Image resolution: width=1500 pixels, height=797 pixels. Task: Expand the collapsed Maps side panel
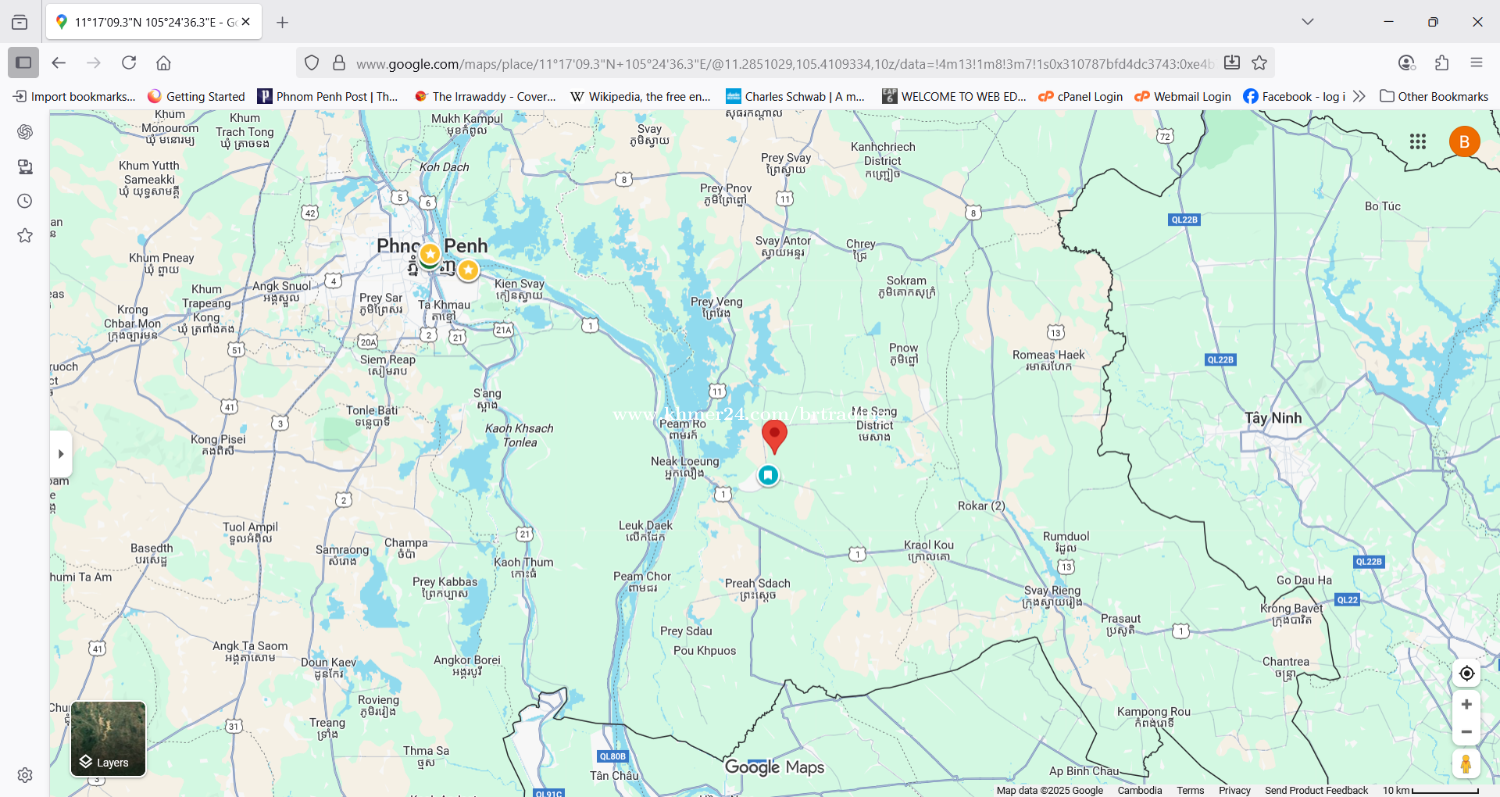[x=61, y=454]
